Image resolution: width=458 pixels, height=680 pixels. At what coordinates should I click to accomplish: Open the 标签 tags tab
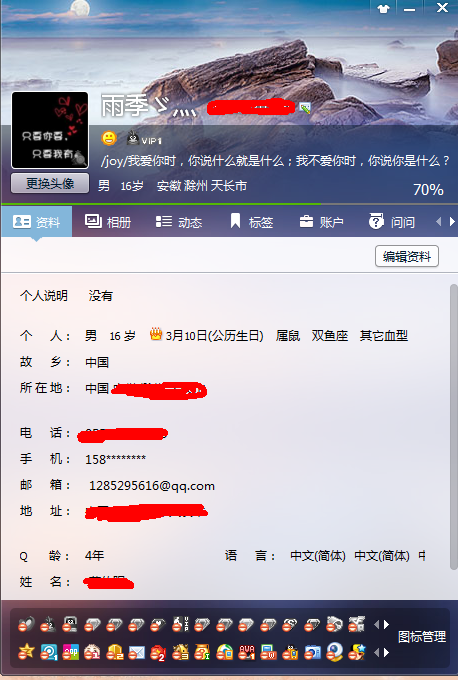pos(251,222)
